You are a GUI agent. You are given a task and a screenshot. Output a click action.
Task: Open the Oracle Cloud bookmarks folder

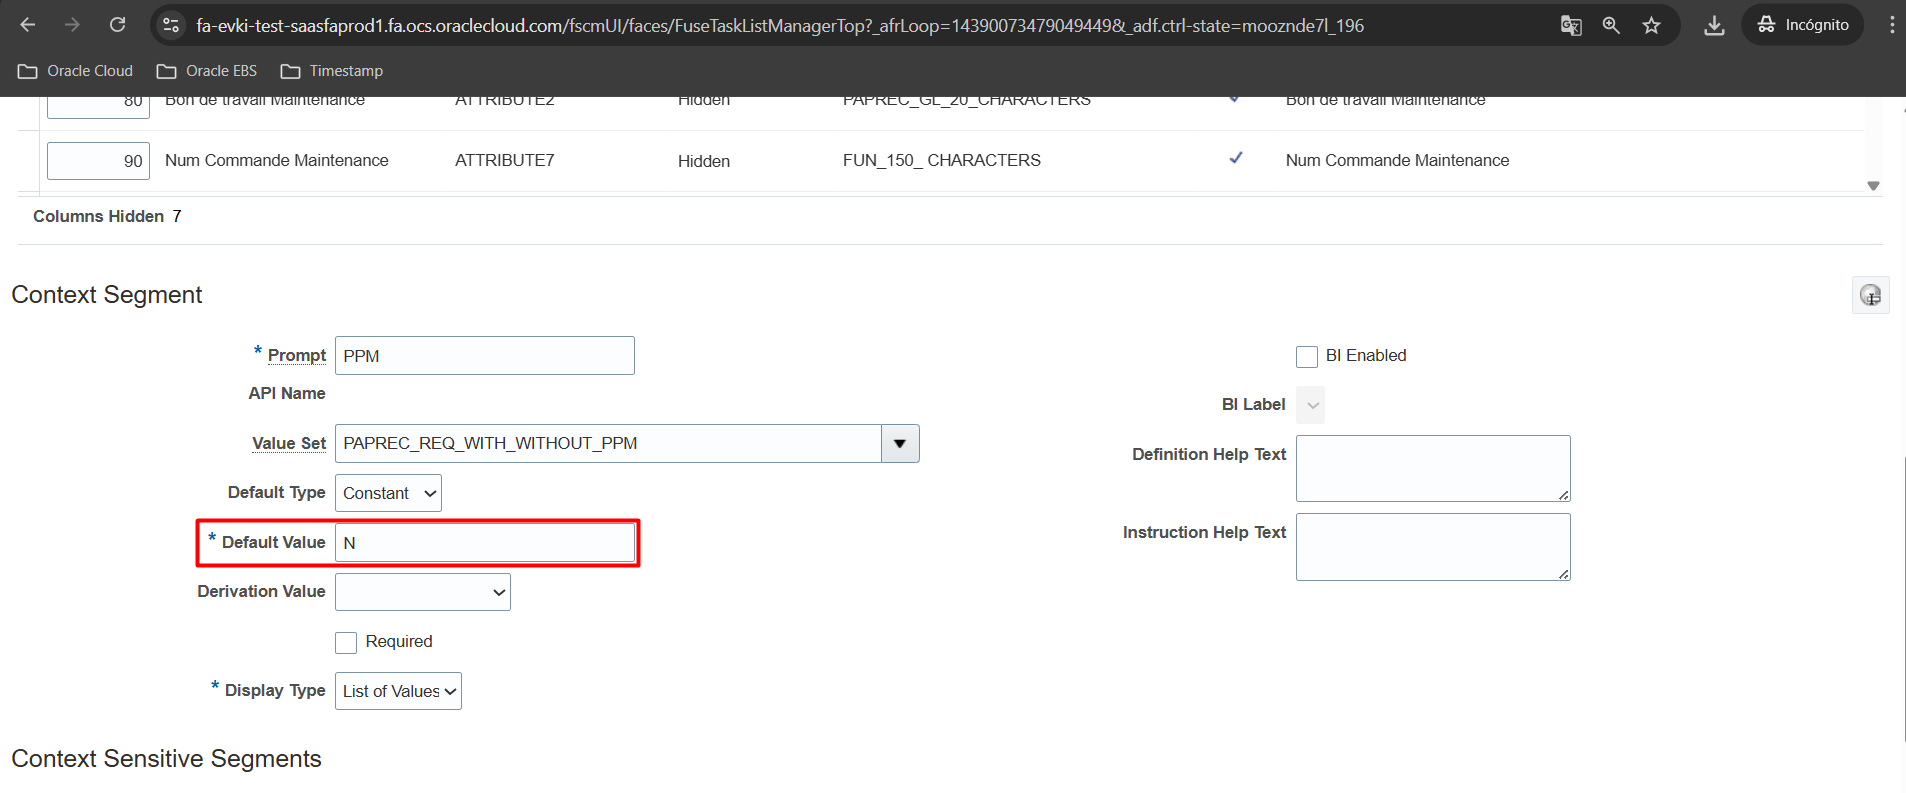click(76, 71)
